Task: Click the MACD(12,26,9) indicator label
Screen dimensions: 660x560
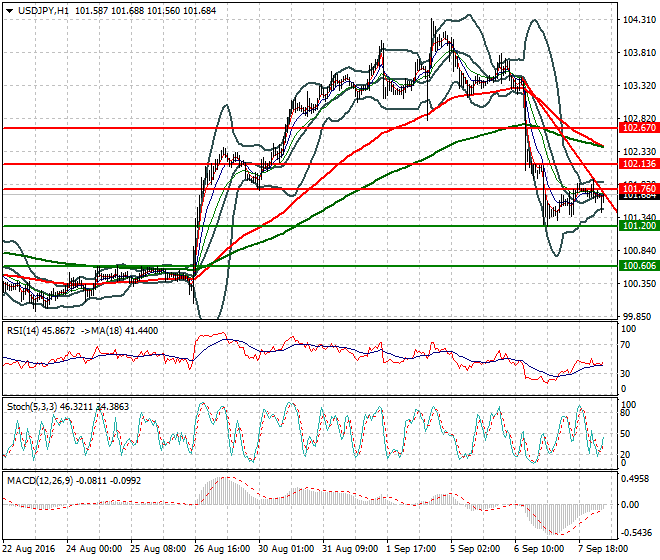Action: [x=74, y=480]
